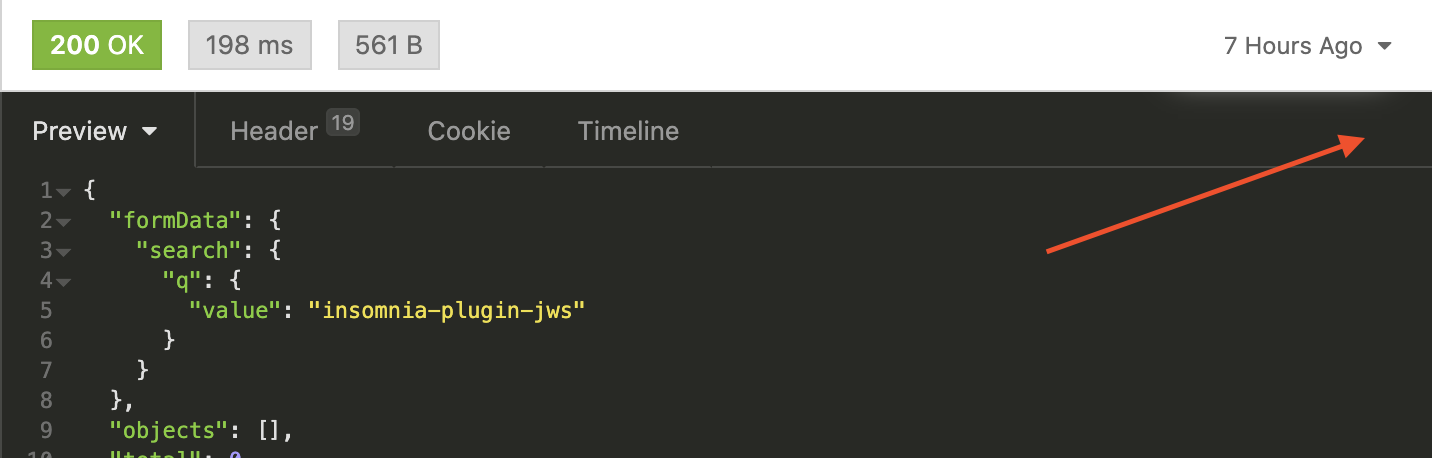This screenshot has width=1432, height=458.
Task: Click the 561 B response size tag
Action: (x=388, y=45)
